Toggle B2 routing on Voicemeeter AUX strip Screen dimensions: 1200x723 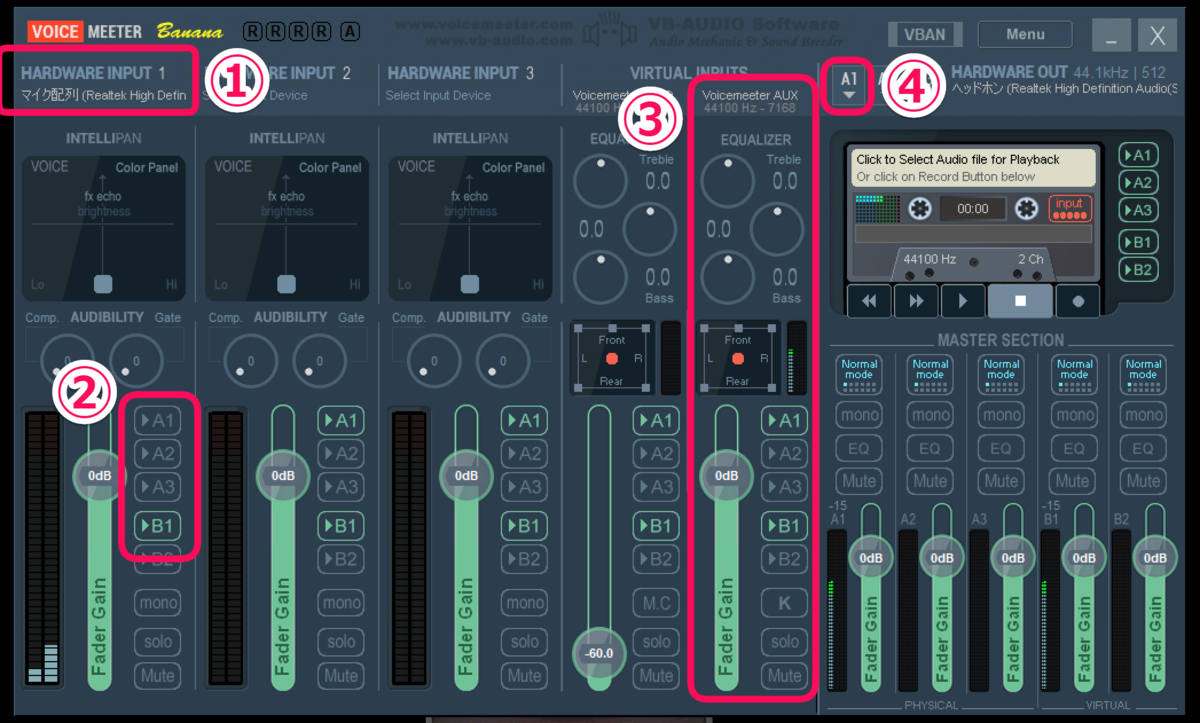click(784, 559)
